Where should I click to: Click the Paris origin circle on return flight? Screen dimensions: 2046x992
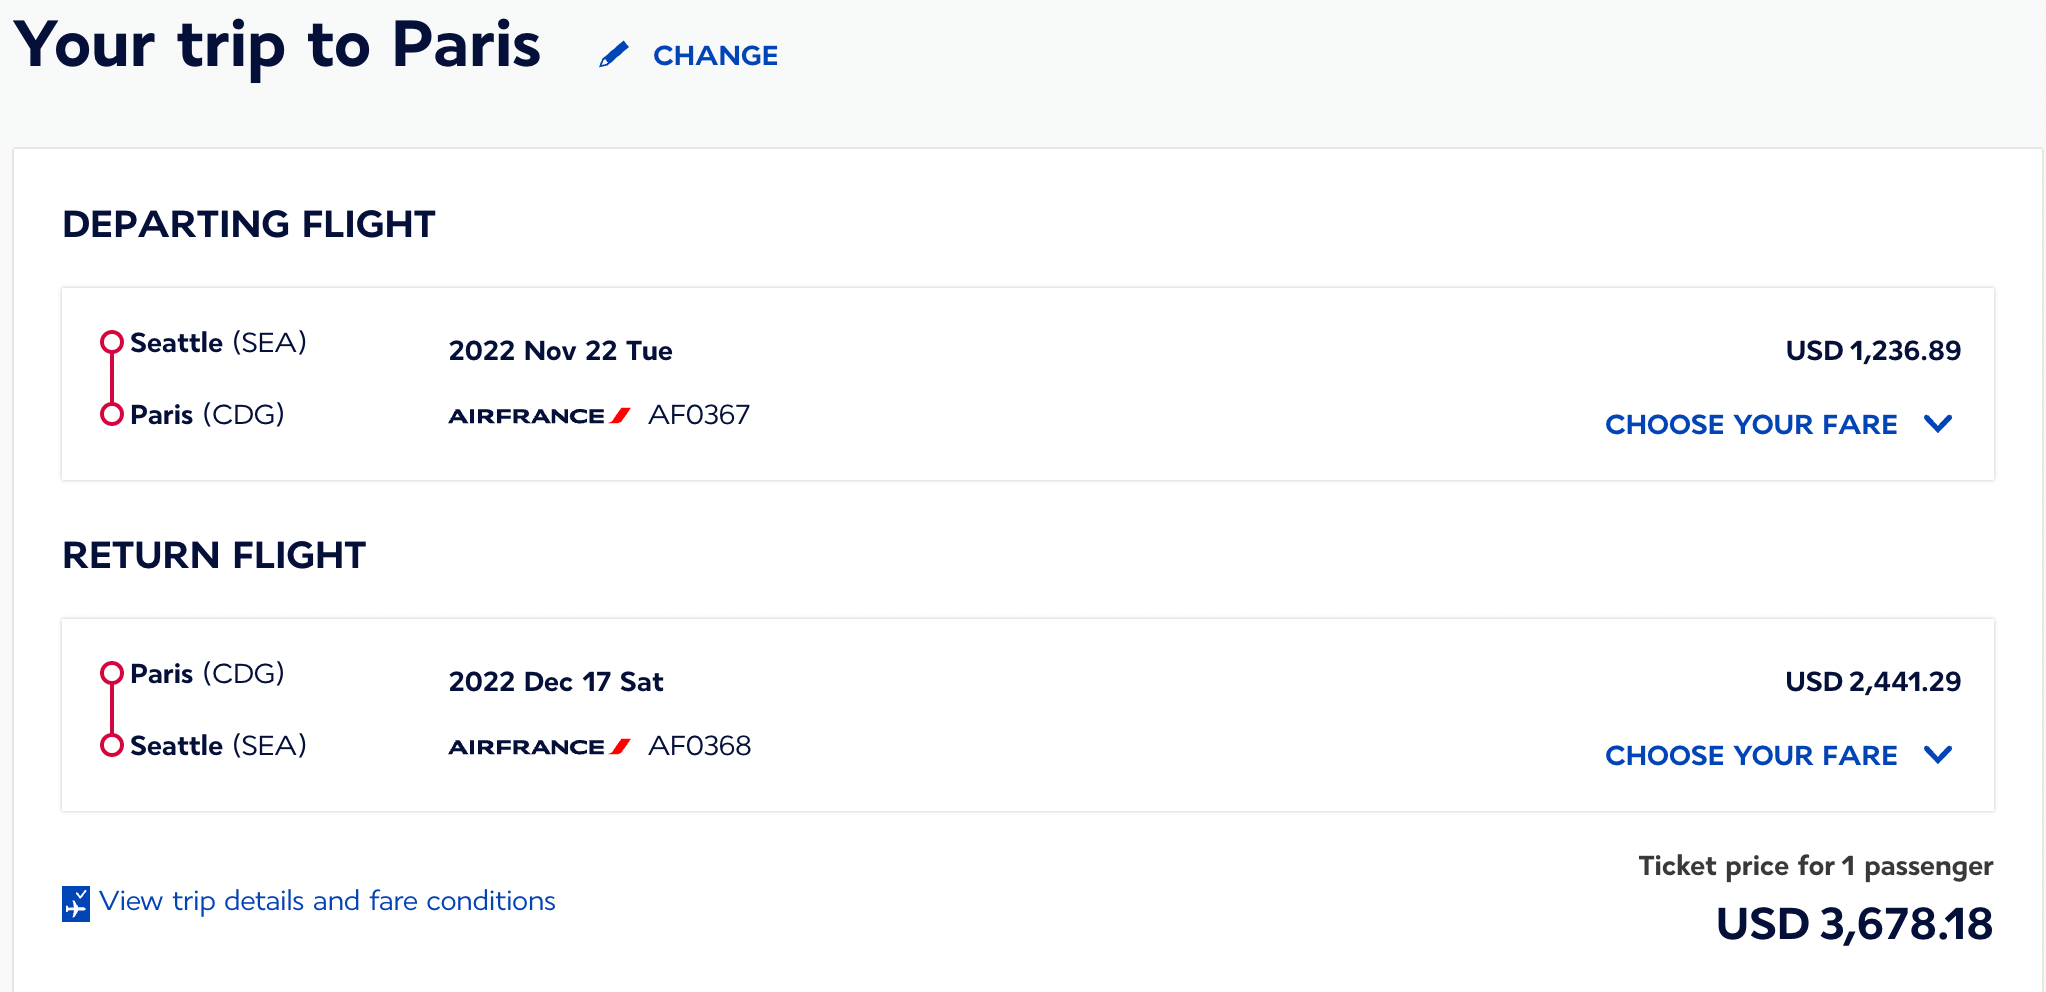pyautogui.click(x=110, y=674)
